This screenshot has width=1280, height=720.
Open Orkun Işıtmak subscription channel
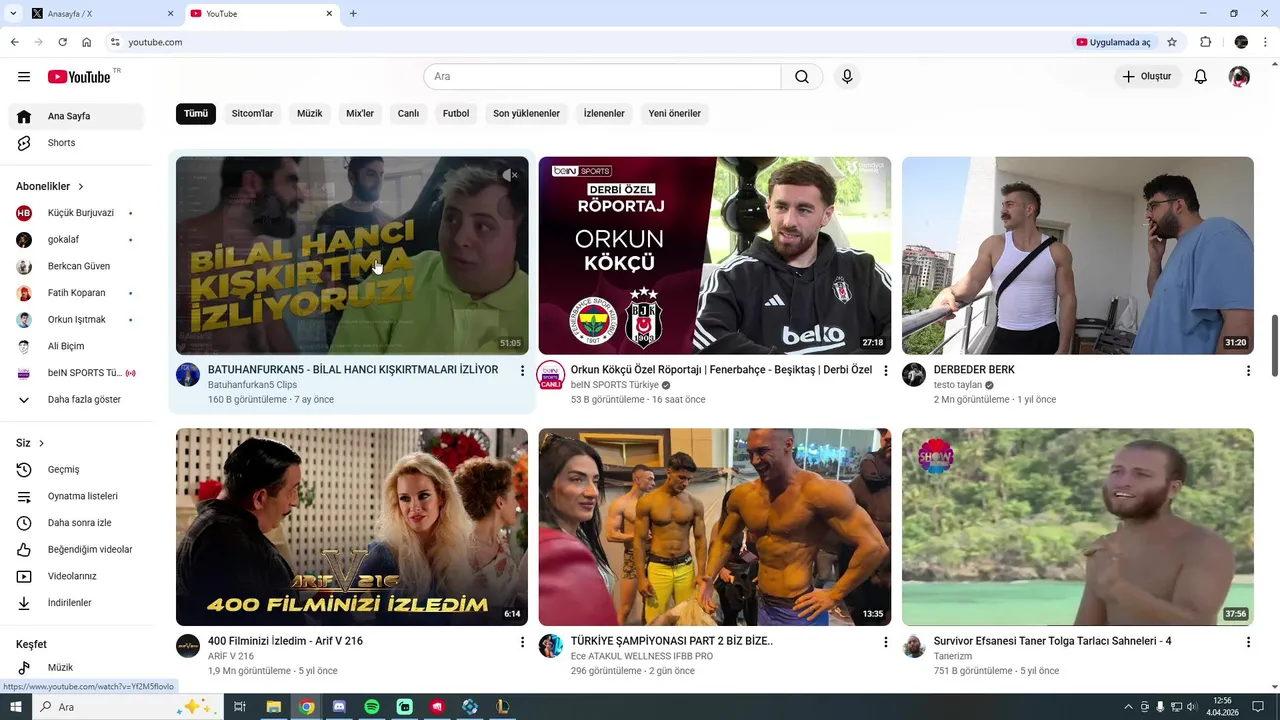point(76,320)
